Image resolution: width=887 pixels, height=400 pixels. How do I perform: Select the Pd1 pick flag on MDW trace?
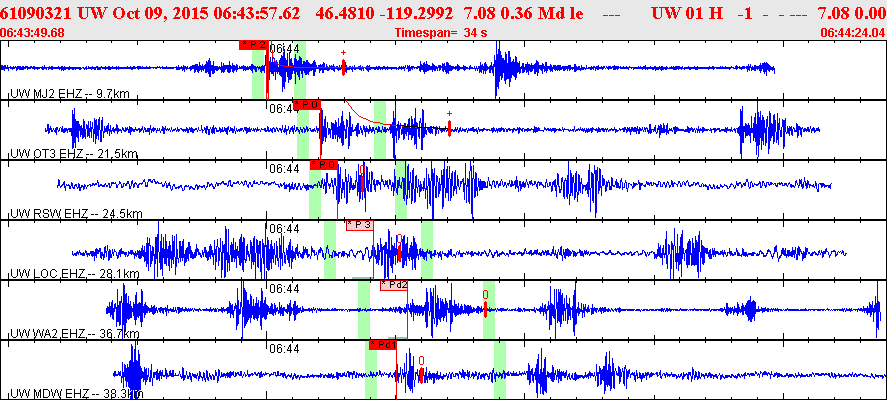[x=382, y=345]
